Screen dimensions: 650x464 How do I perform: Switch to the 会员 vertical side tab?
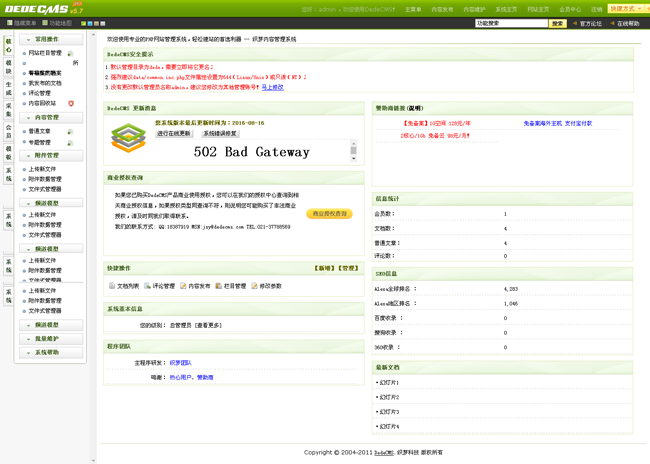(x=9, y=131)
